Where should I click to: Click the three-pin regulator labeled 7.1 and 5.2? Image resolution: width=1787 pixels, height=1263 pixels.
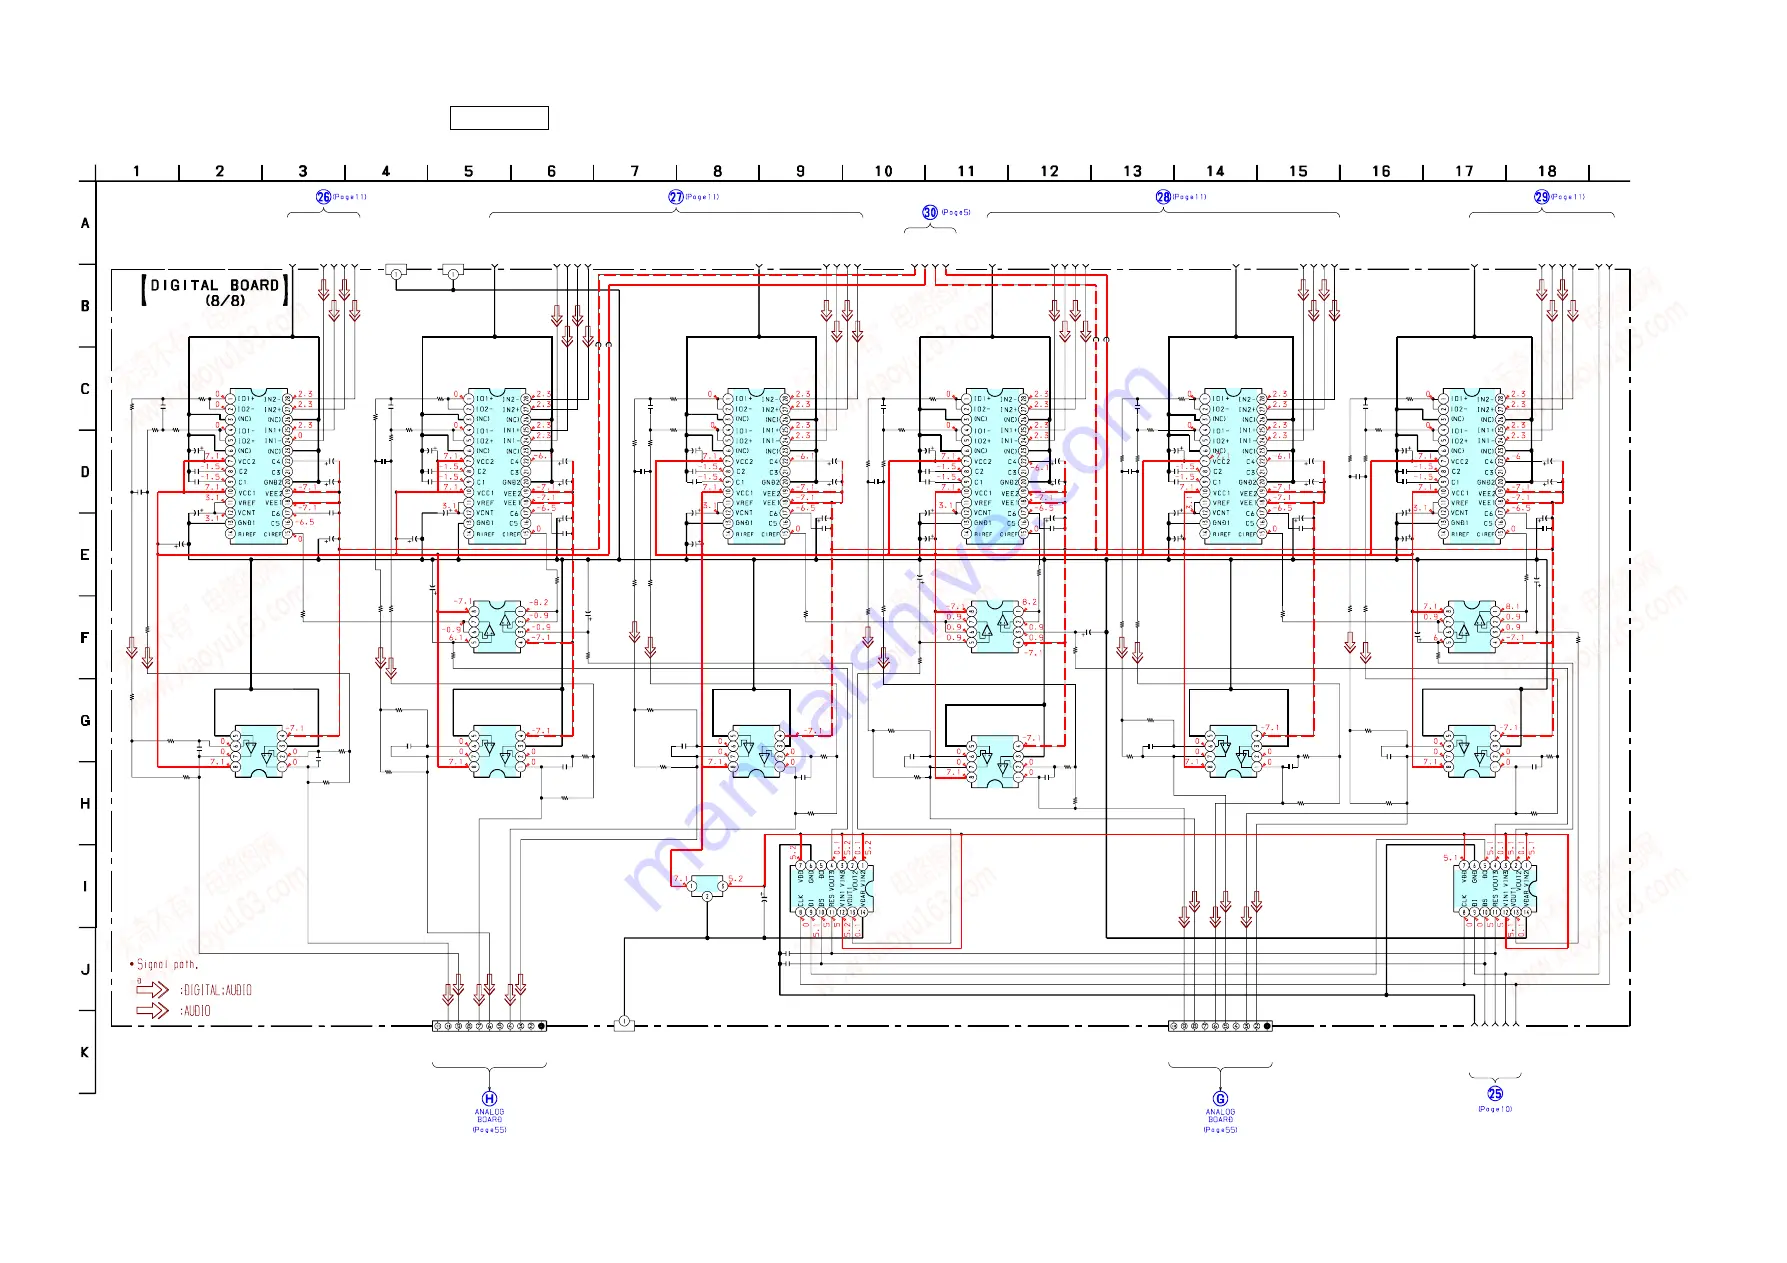707,886
